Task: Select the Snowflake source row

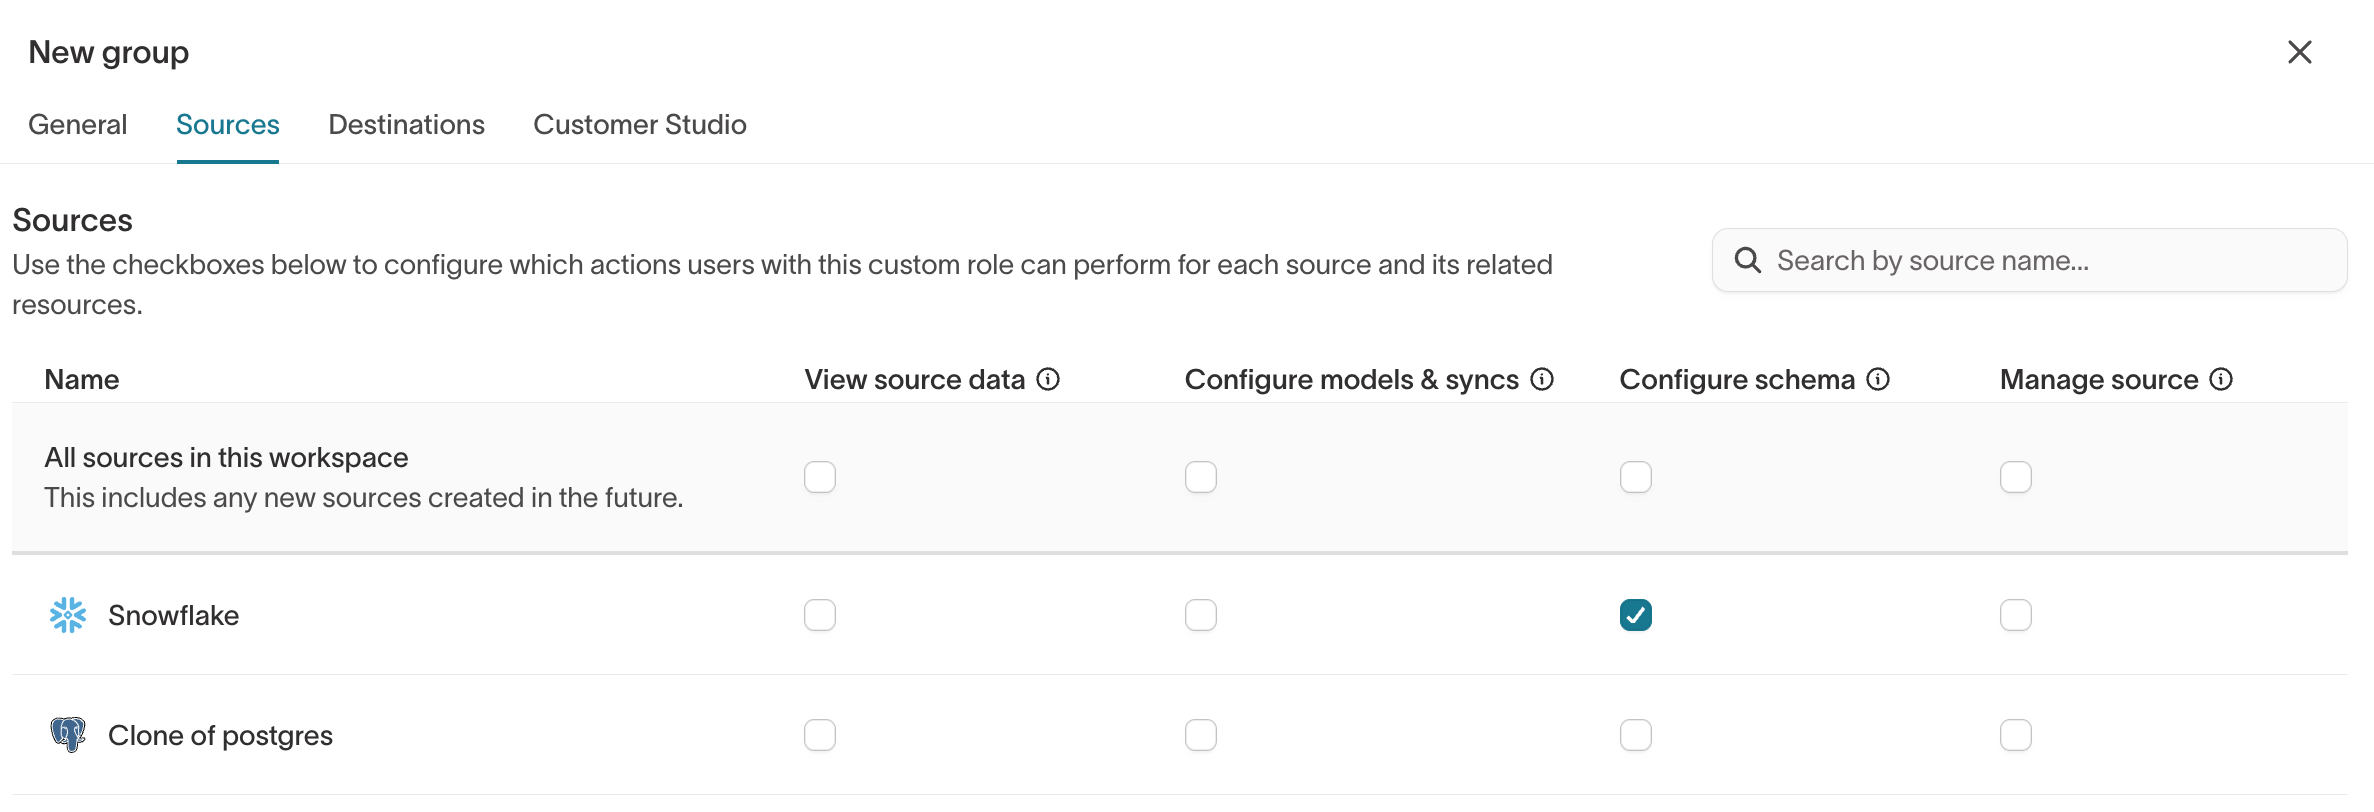Action: pos(175,615)
